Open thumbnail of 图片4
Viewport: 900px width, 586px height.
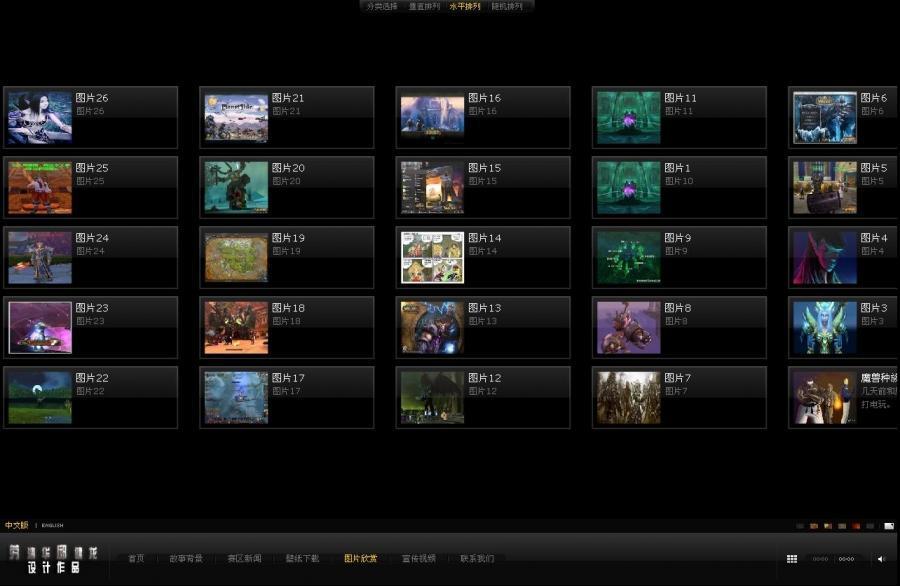coord(825,258)
